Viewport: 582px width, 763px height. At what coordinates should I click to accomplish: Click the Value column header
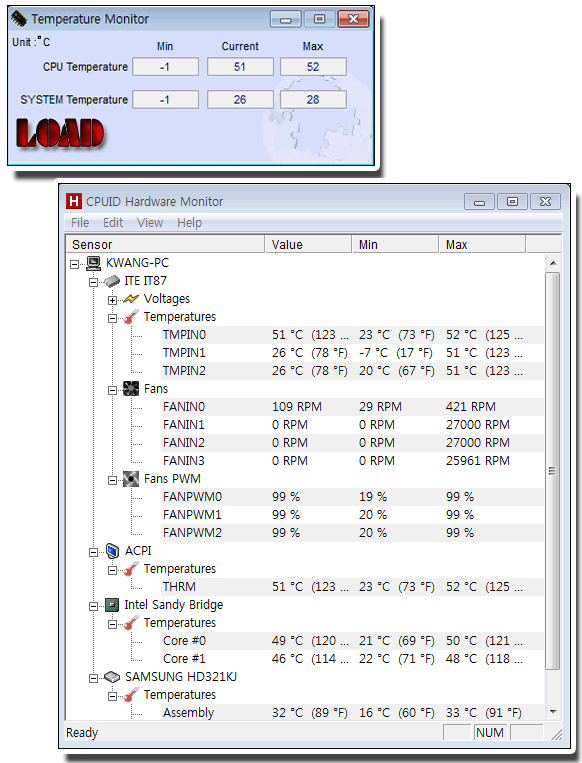pyautogui.click(x=309, y=244)
